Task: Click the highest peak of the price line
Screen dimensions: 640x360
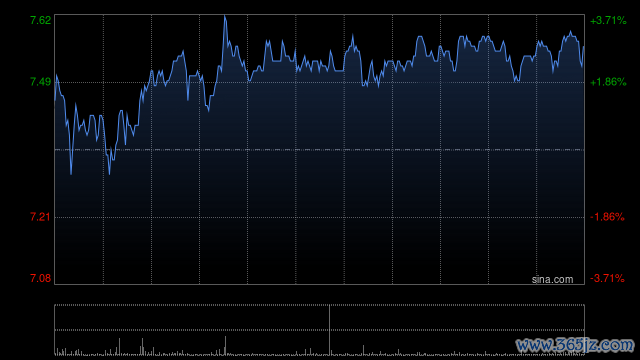Action: click(x=225, y=16)
